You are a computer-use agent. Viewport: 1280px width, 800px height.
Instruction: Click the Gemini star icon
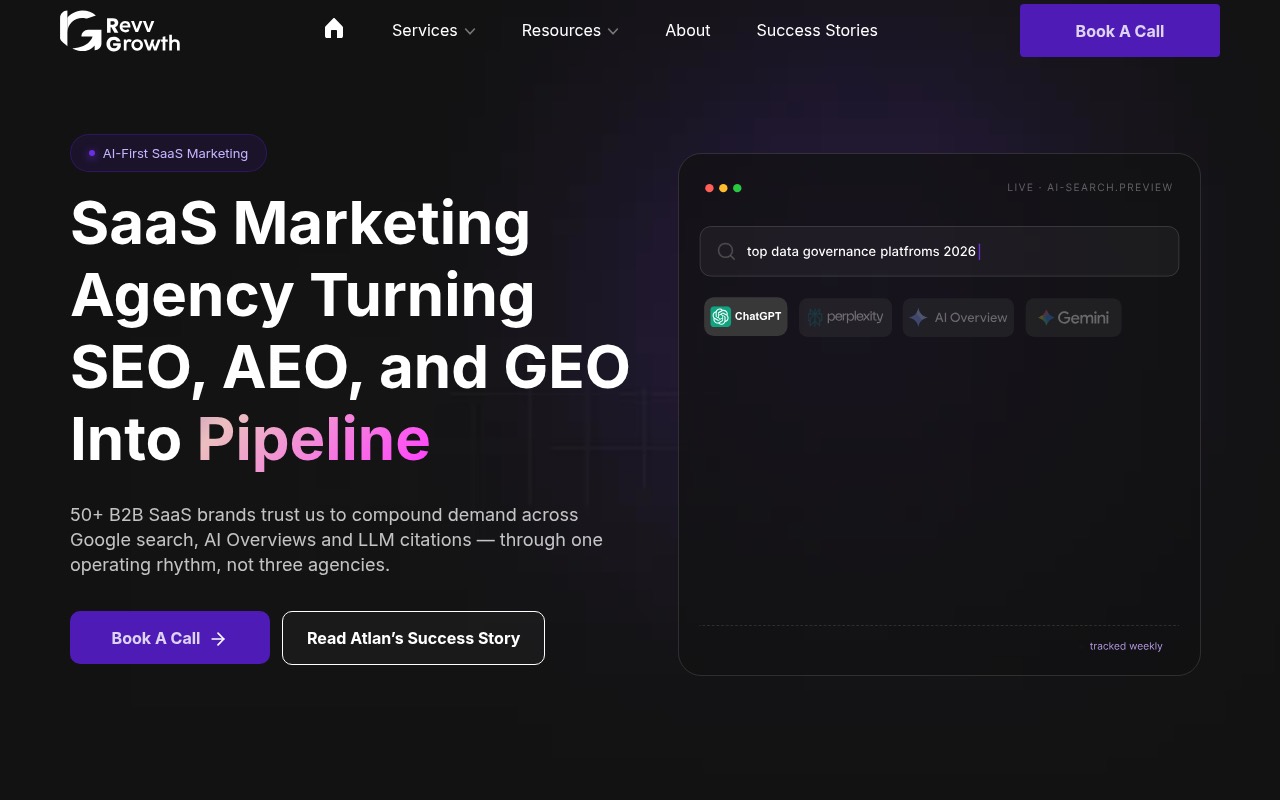click(x=1046, y=318)
